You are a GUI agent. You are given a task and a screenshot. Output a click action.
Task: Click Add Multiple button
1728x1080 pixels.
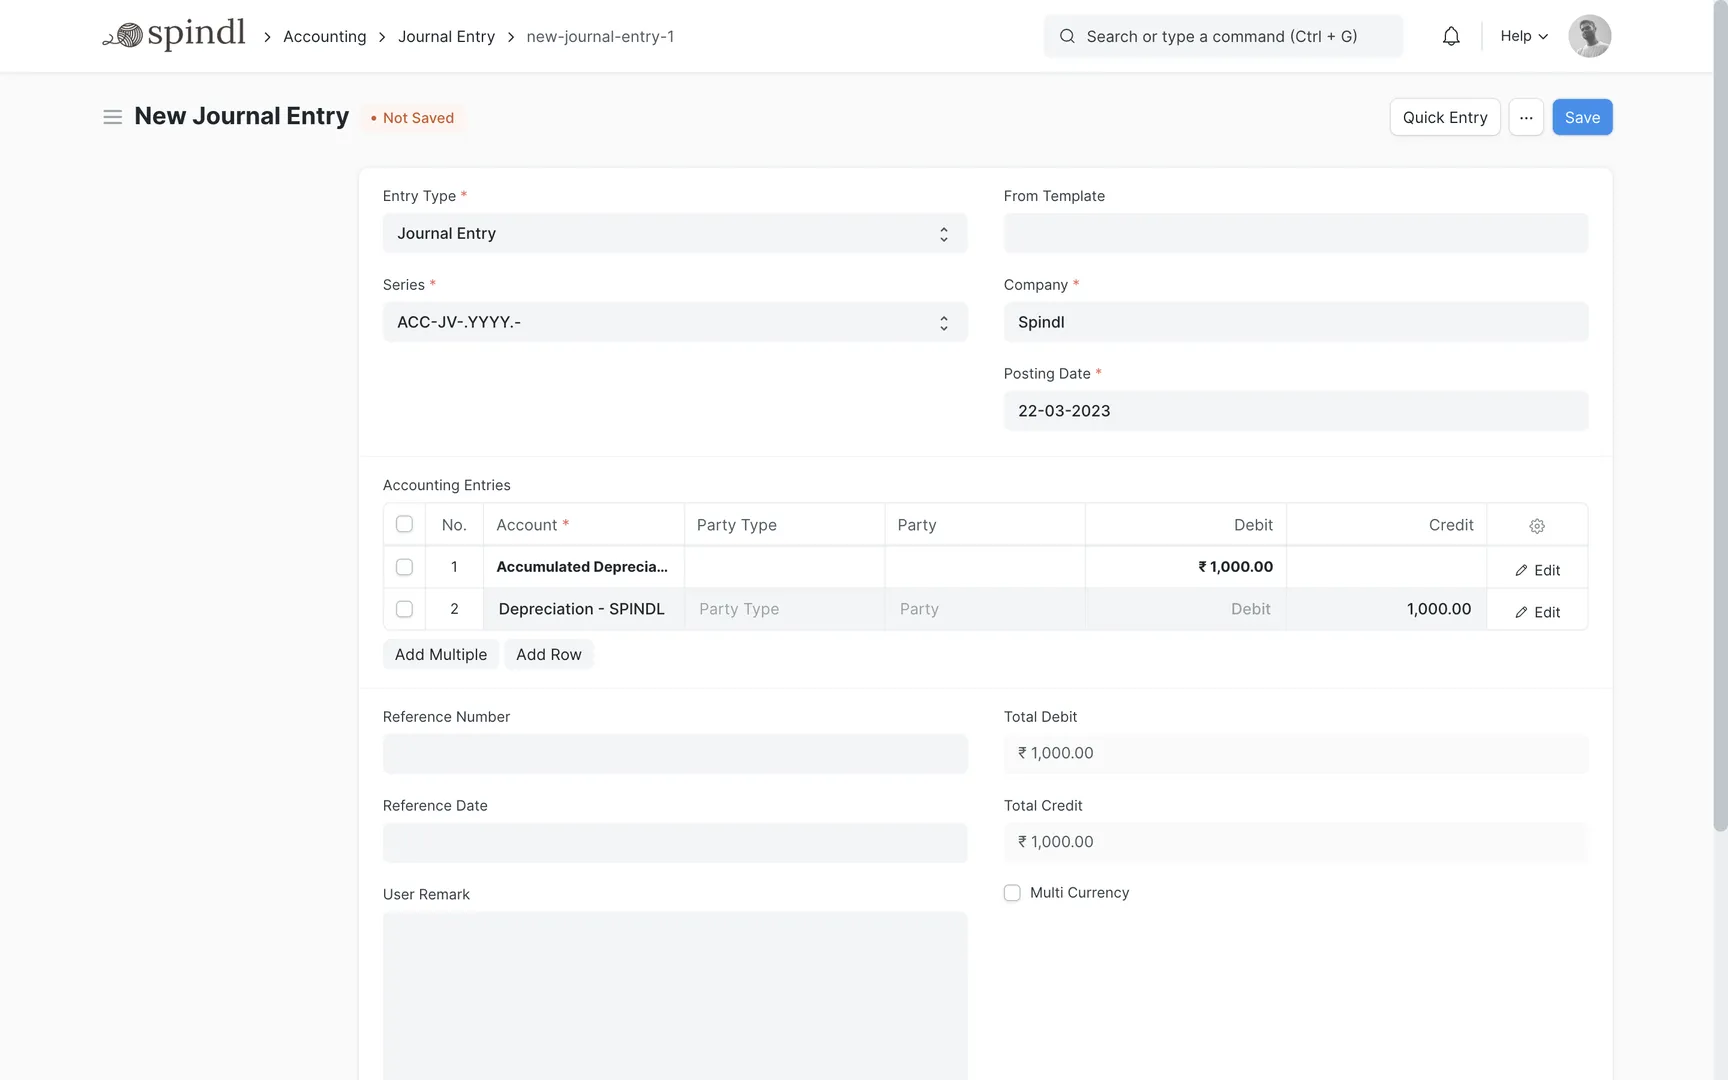point(441,654)
